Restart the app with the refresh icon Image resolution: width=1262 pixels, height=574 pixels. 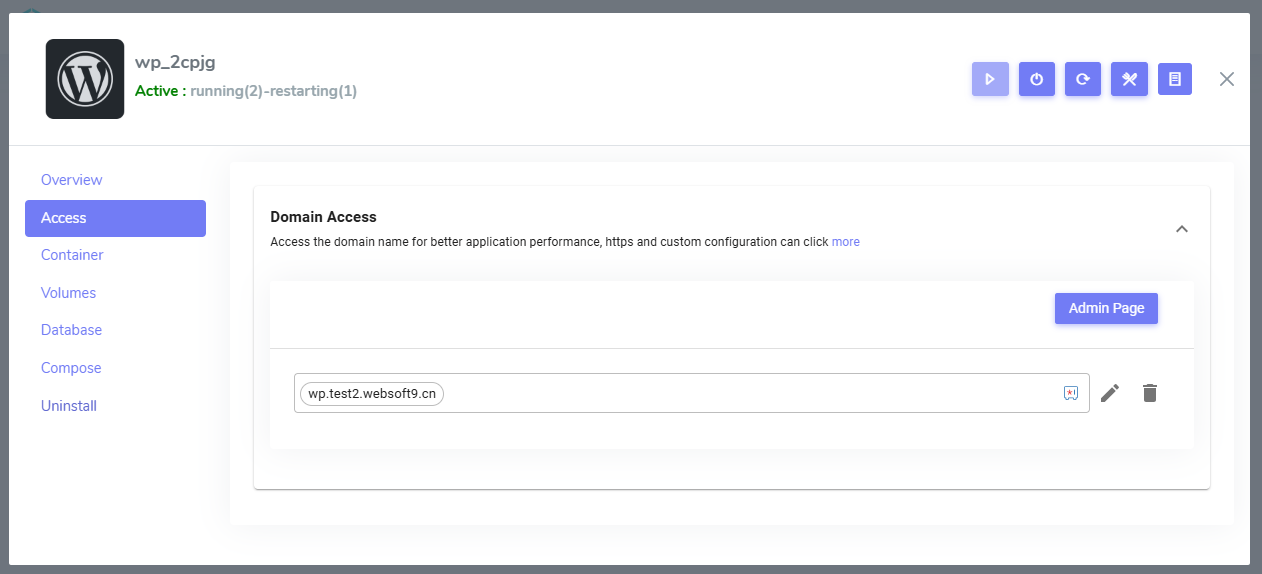coord(1082,79)
